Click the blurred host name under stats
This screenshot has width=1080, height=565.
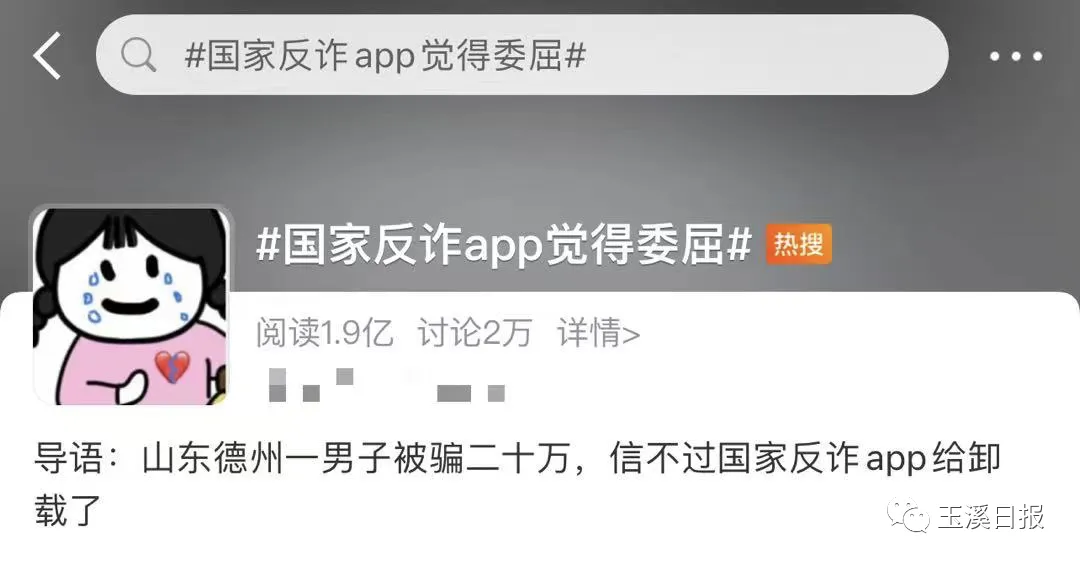click(x=386, y=386)
